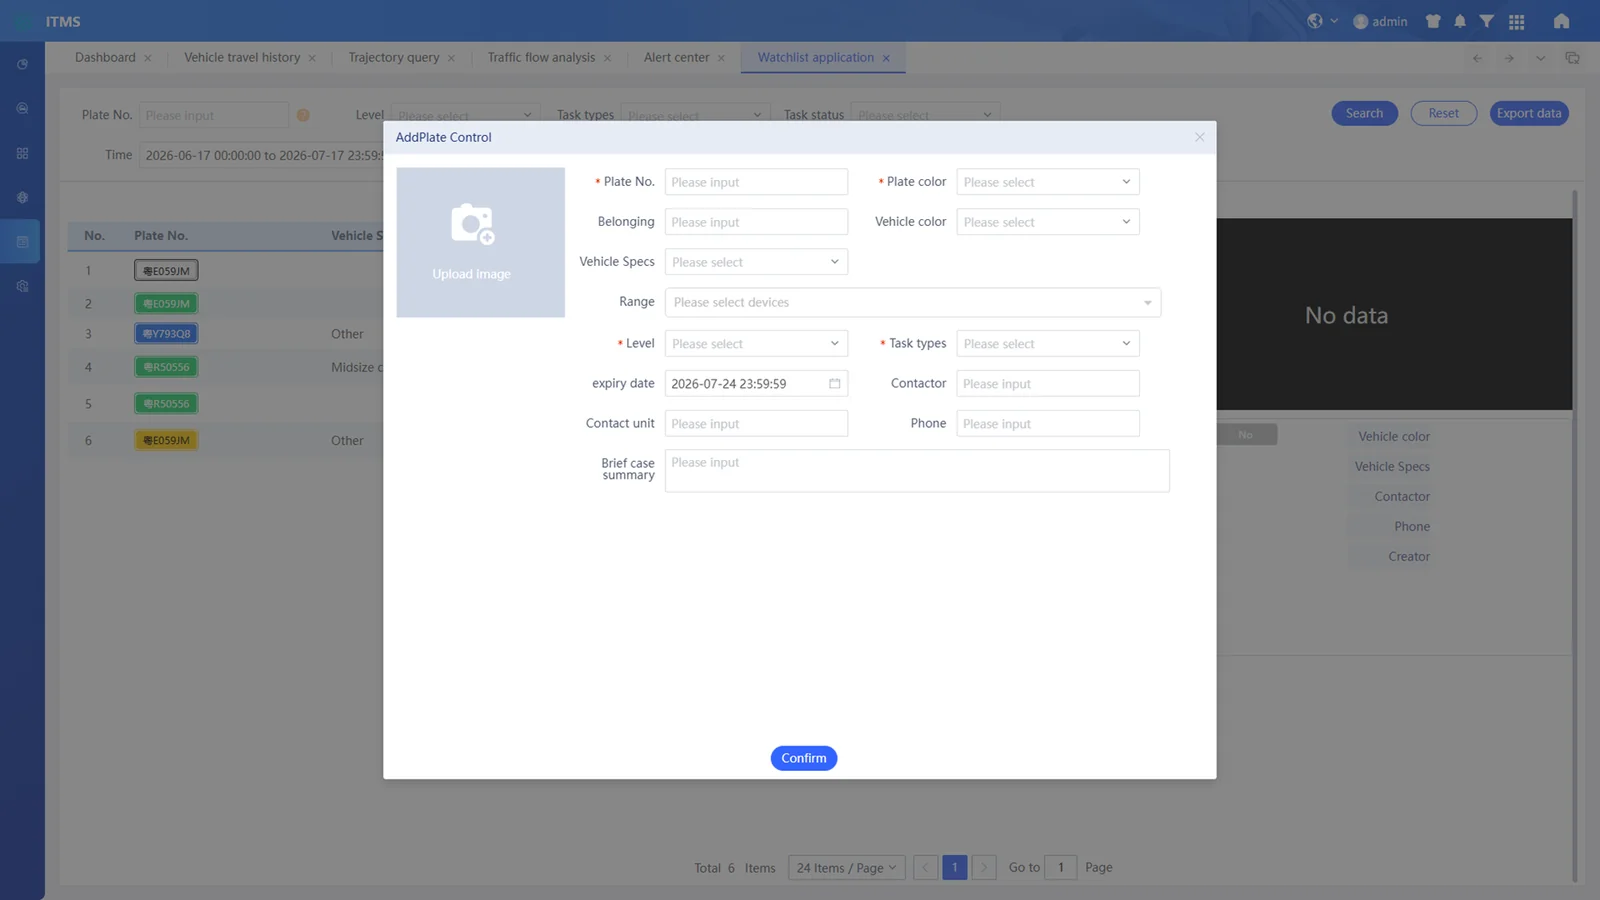Viewport: 1600px width, 900px height.
Task: Click the second sidebar search icon
Action: (x=22, y=108)
